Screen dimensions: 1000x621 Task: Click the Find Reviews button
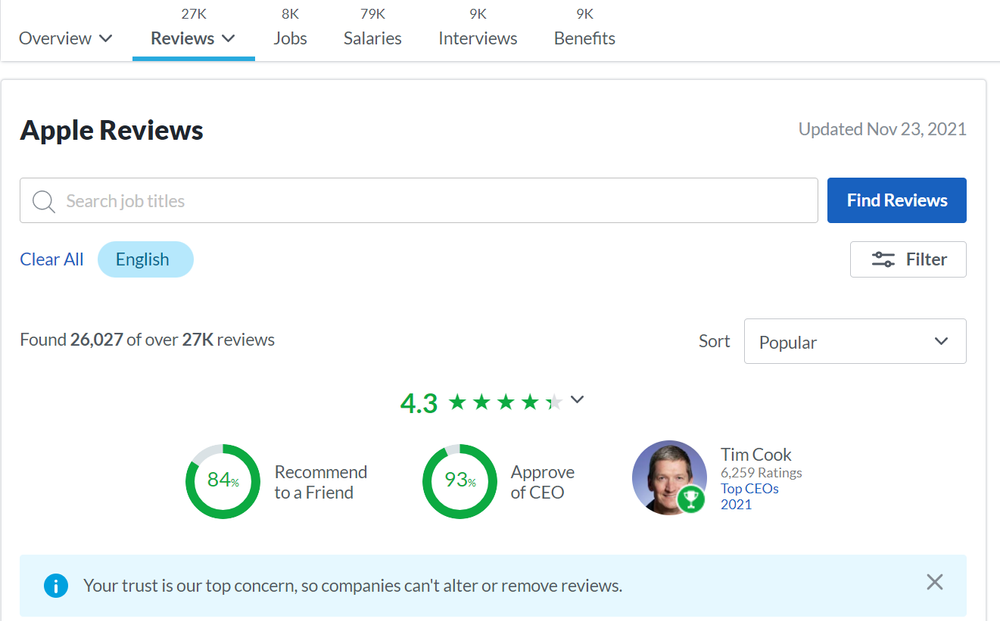coord(897,200)
